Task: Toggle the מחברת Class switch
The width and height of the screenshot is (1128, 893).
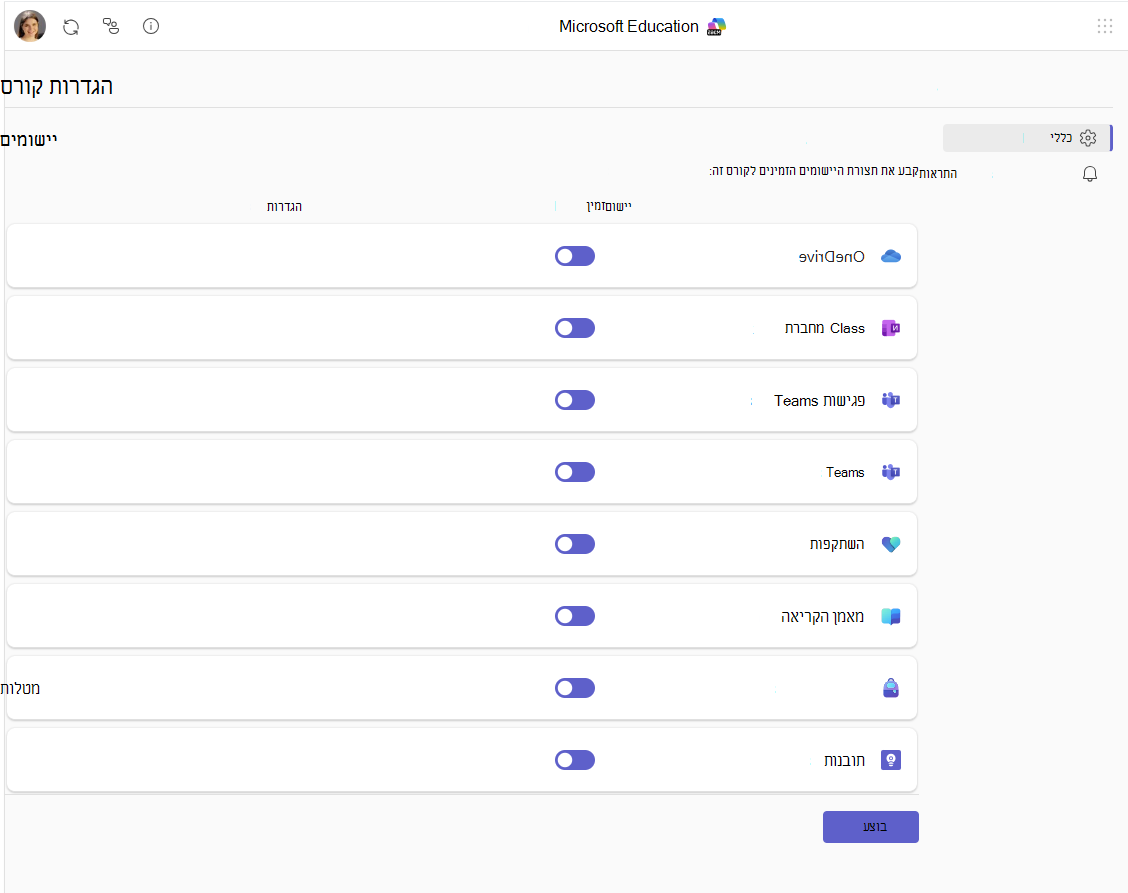Action: pyautogui.click(x=575, y=328)
